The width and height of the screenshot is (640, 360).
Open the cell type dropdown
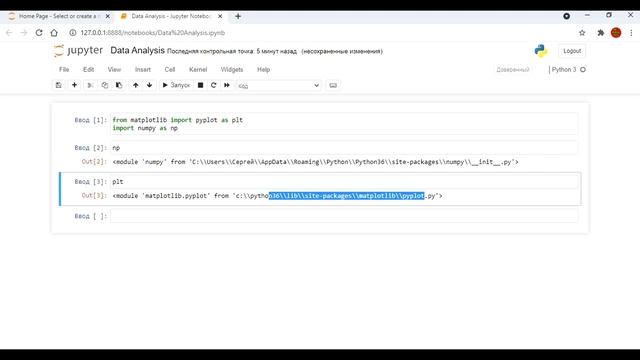[279, 86]
